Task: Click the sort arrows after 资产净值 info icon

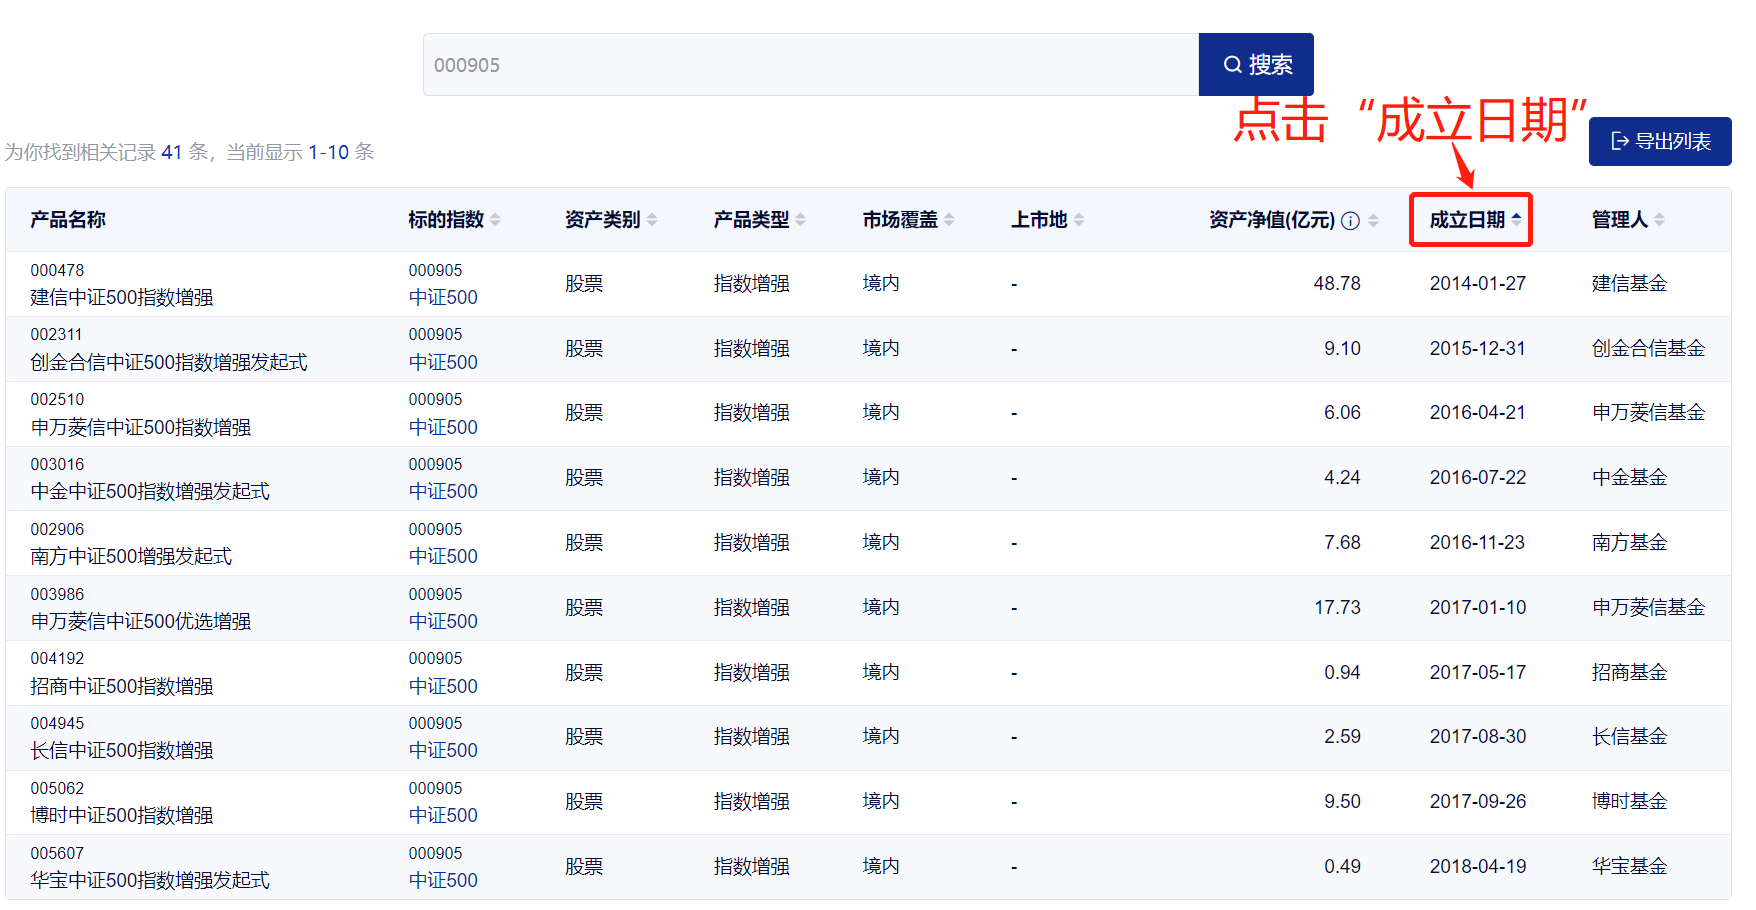Action: (x=1373, y=221)
